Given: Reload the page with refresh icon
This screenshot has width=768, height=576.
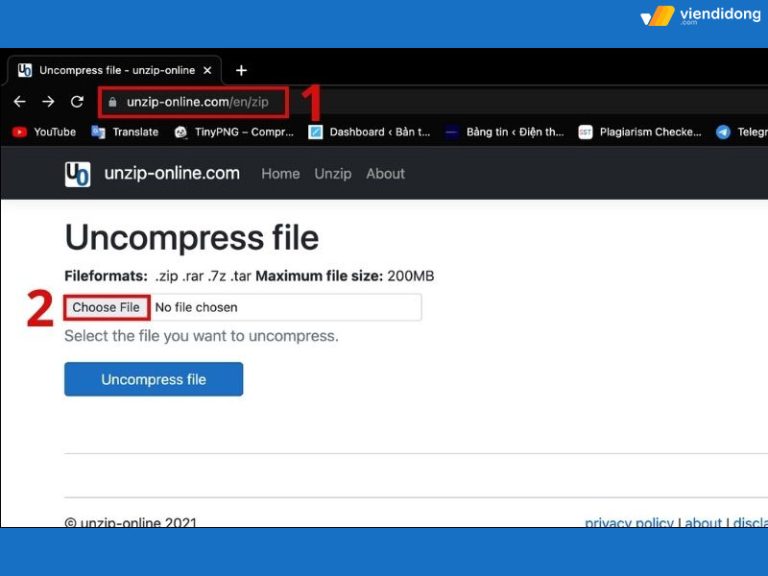Looking at the screenshot, I should [77, 102].
